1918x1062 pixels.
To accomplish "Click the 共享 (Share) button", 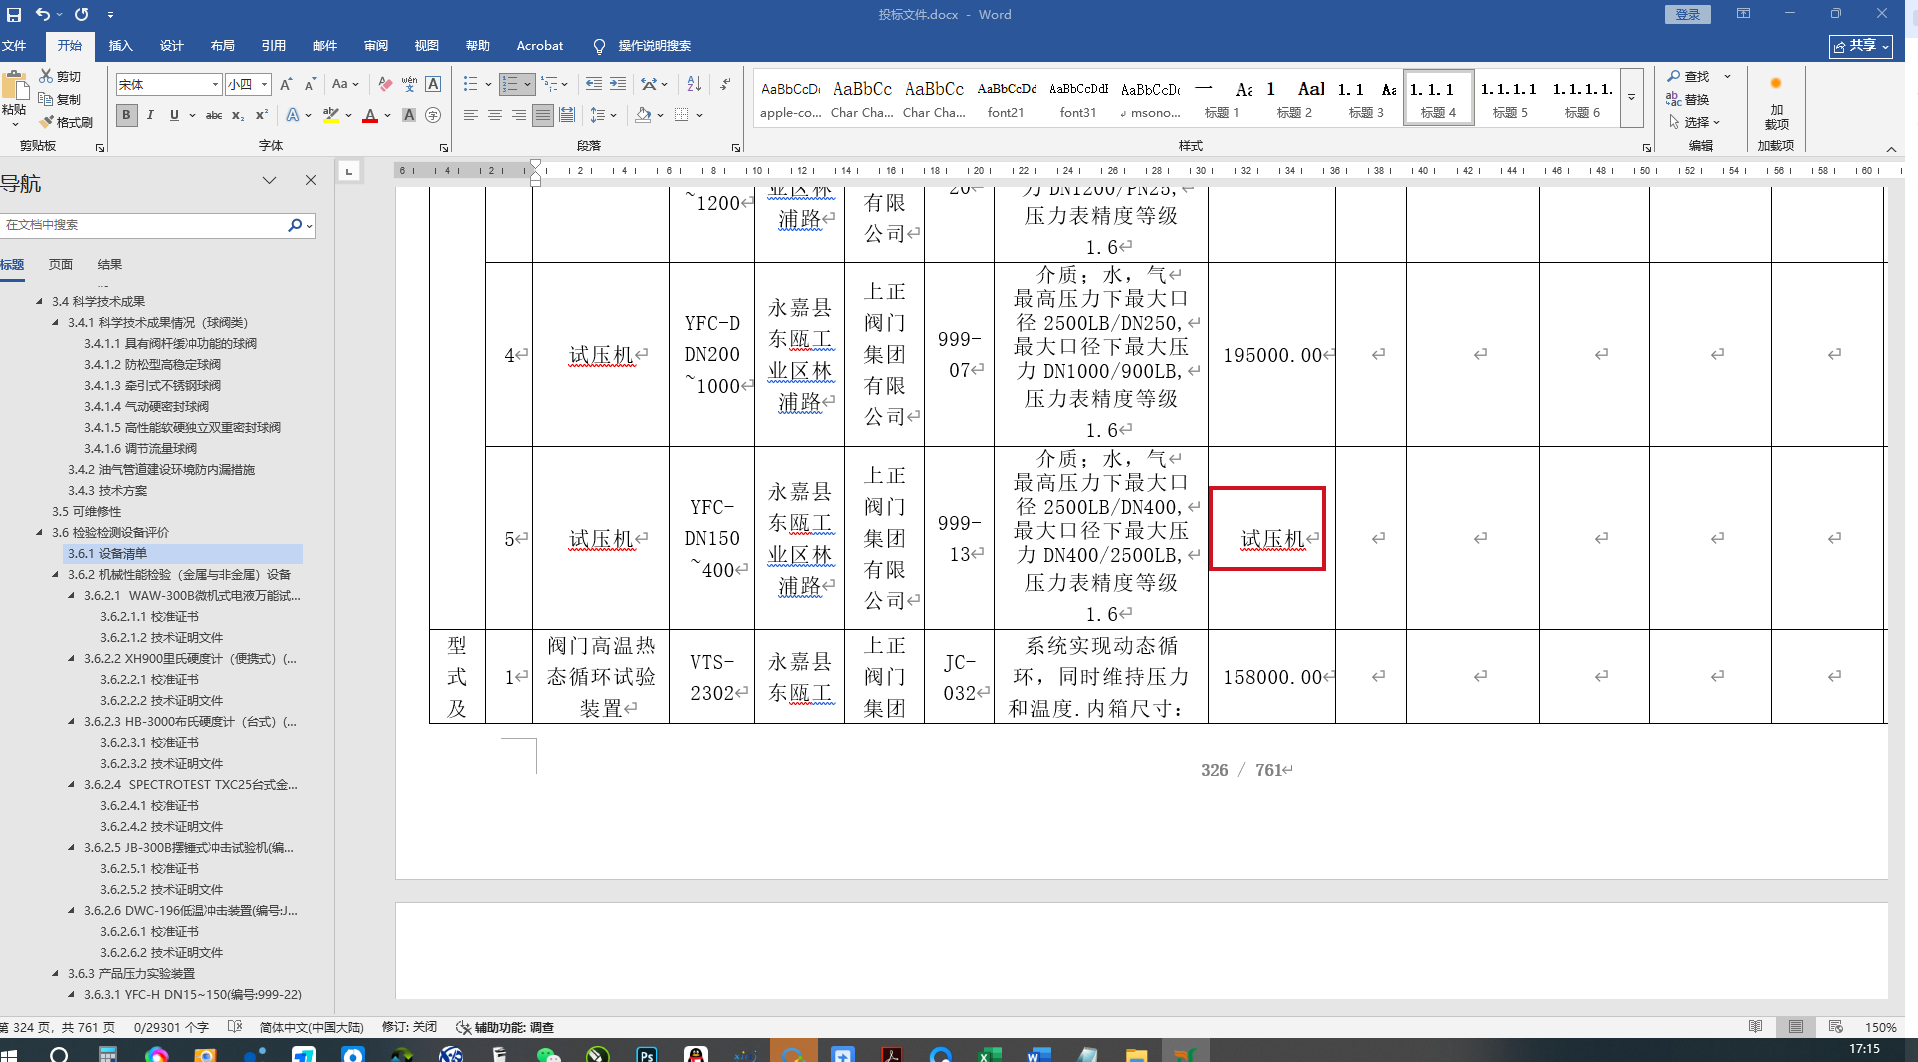I will (x=1861, y=46).
